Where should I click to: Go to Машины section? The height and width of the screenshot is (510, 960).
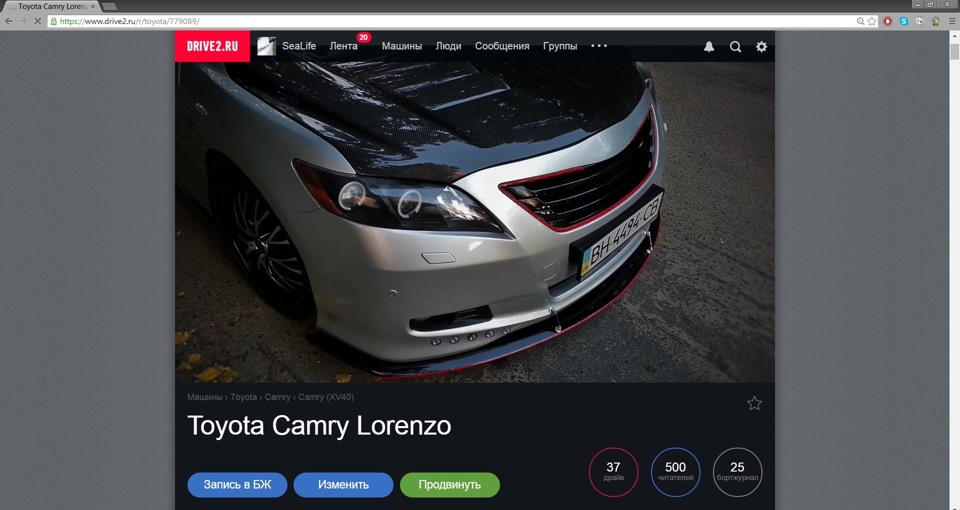(x=402, y=46)
